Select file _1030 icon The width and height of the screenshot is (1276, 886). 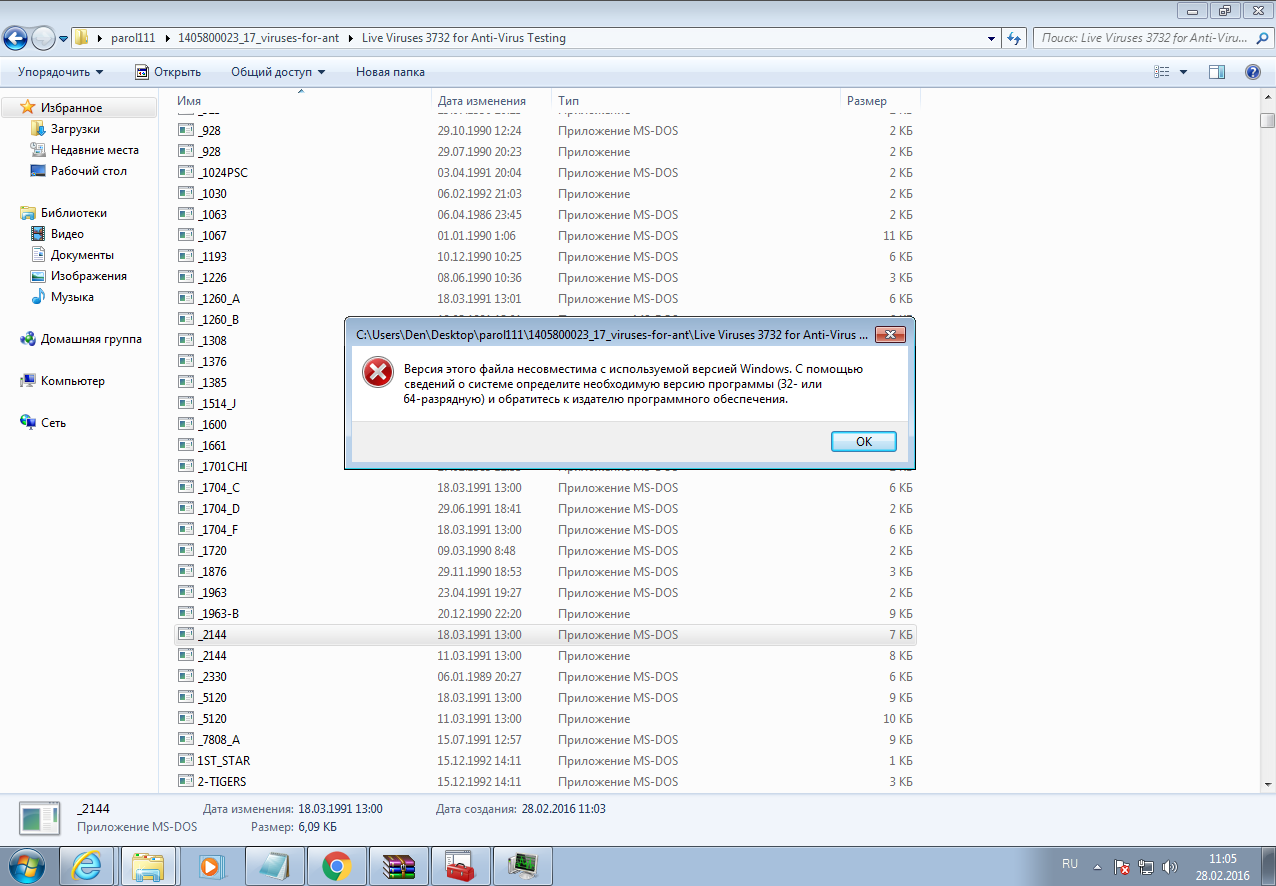tap(186, 194)
